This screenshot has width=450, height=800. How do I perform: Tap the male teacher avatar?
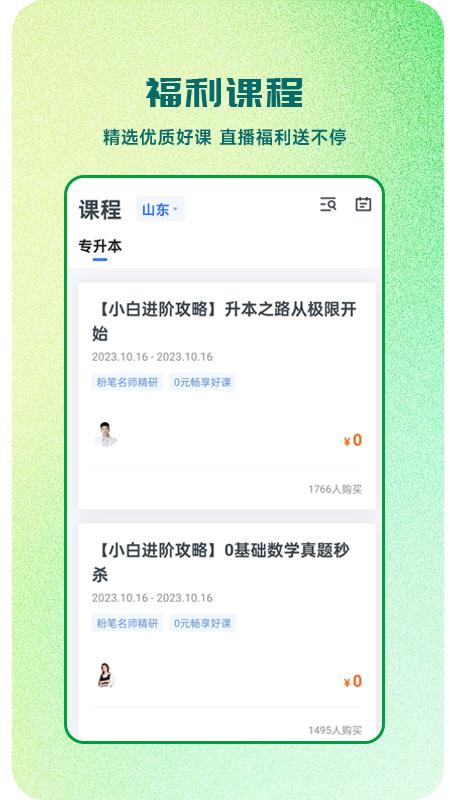pyautogui.click(x=106, y=434)
